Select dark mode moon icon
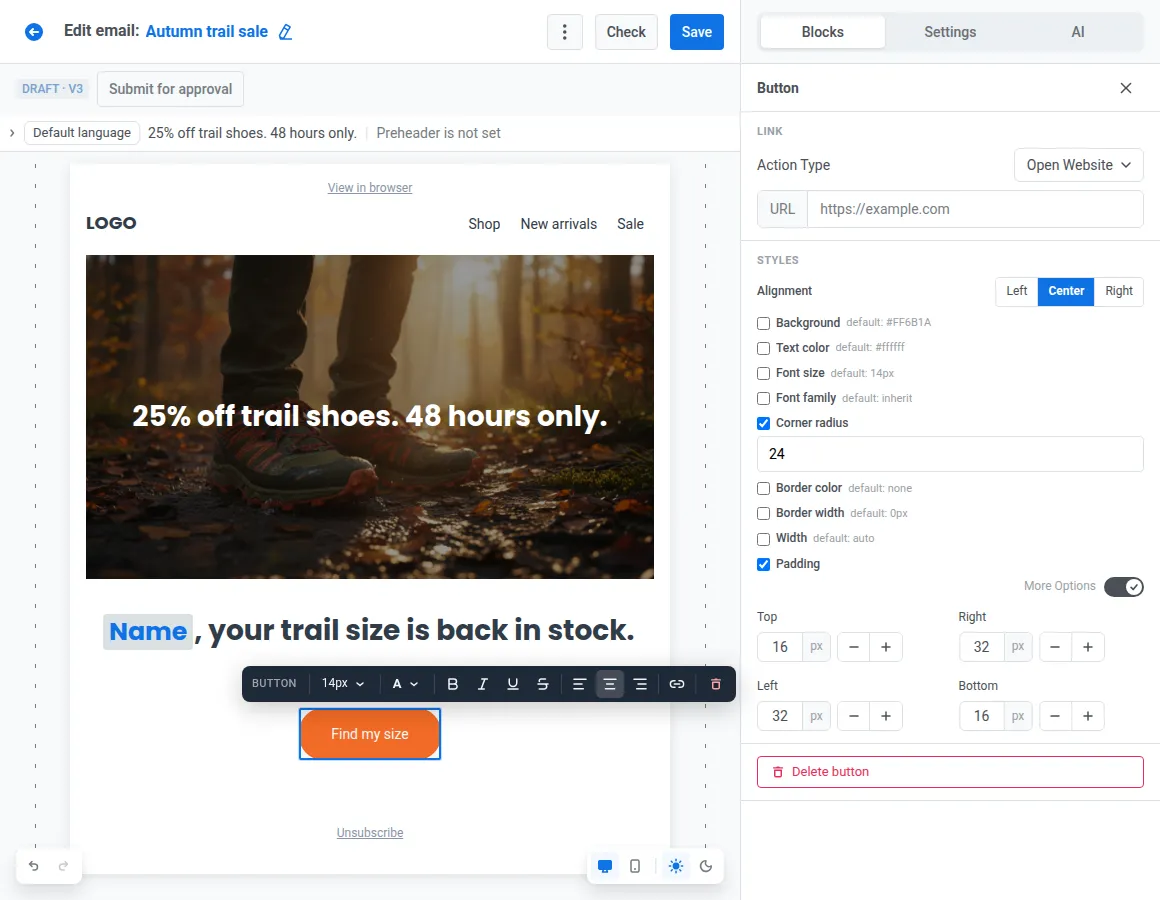Viewport: 1160px width, 900px height. 706,866
